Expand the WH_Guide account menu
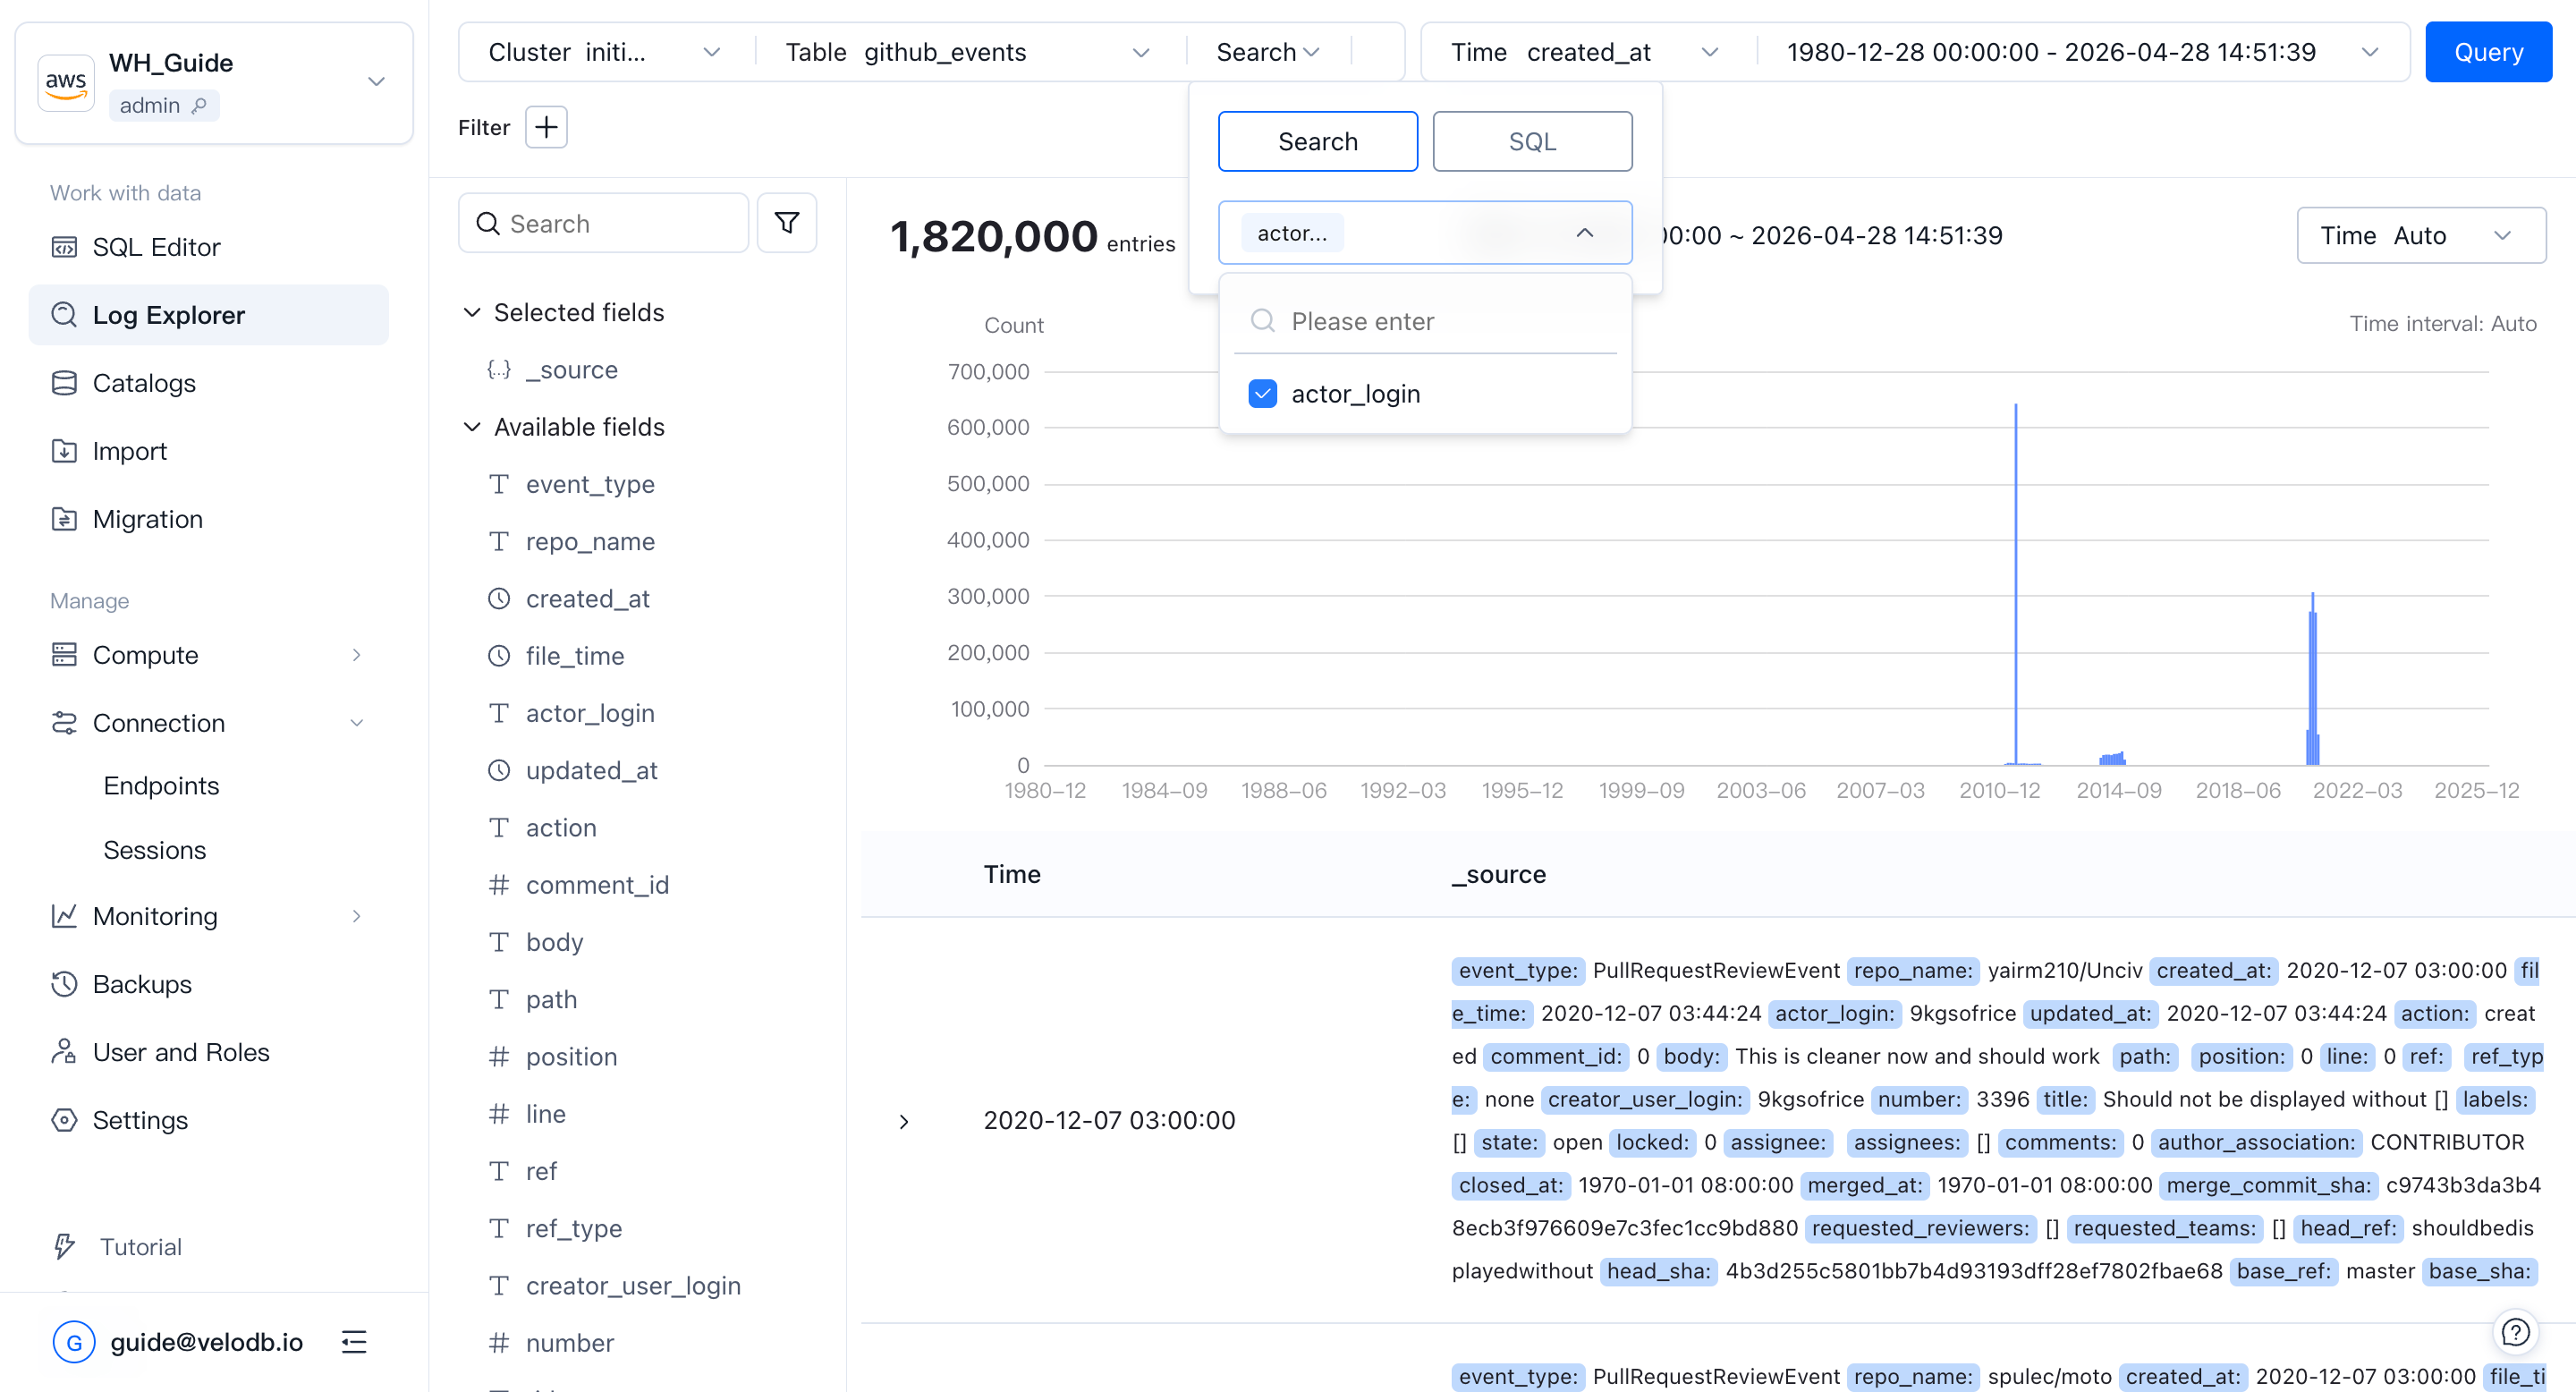 (376, 82)
